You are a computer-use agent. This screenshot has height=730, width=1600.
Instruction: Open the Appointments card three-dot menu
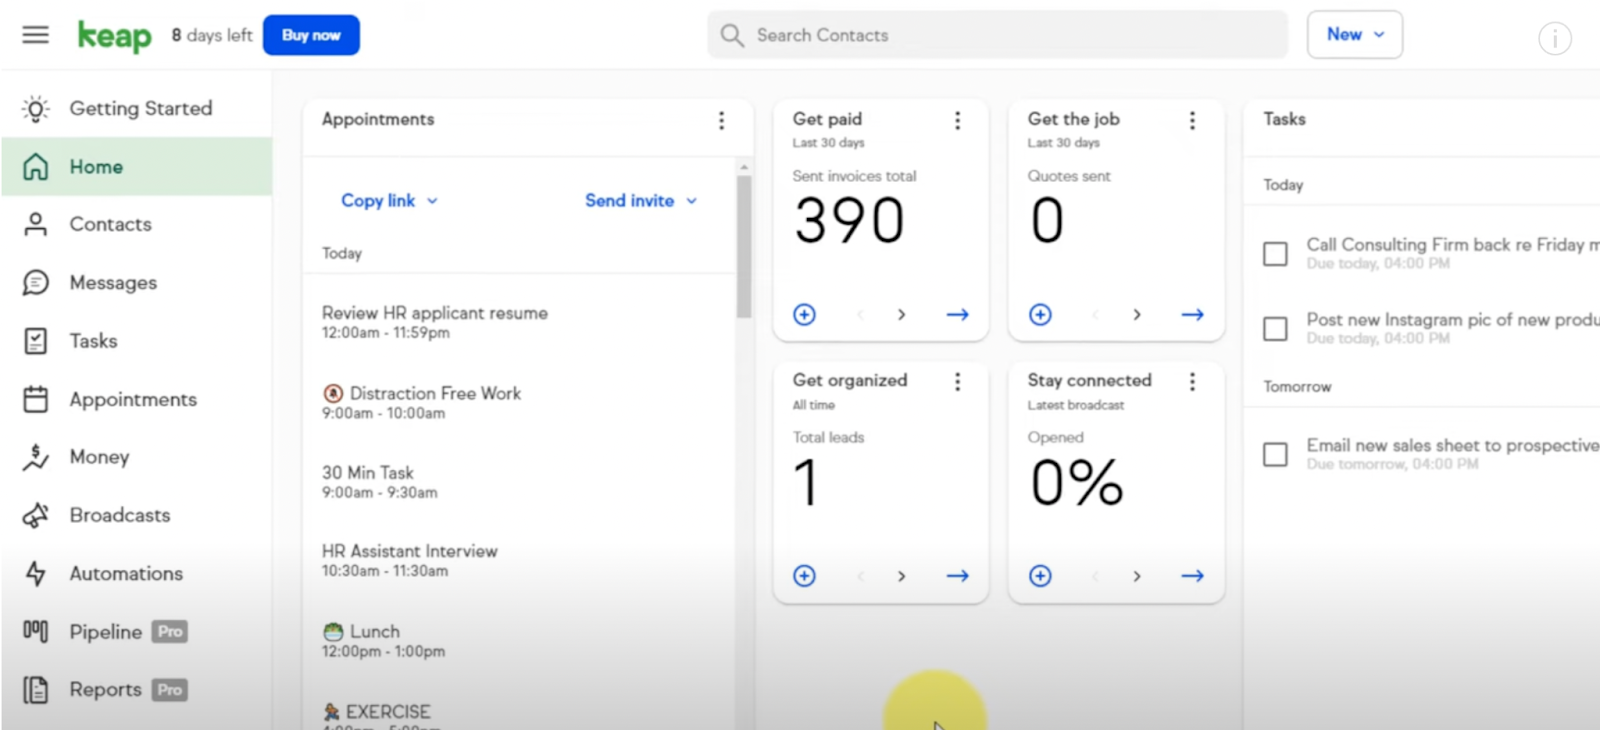coord(721,121)
